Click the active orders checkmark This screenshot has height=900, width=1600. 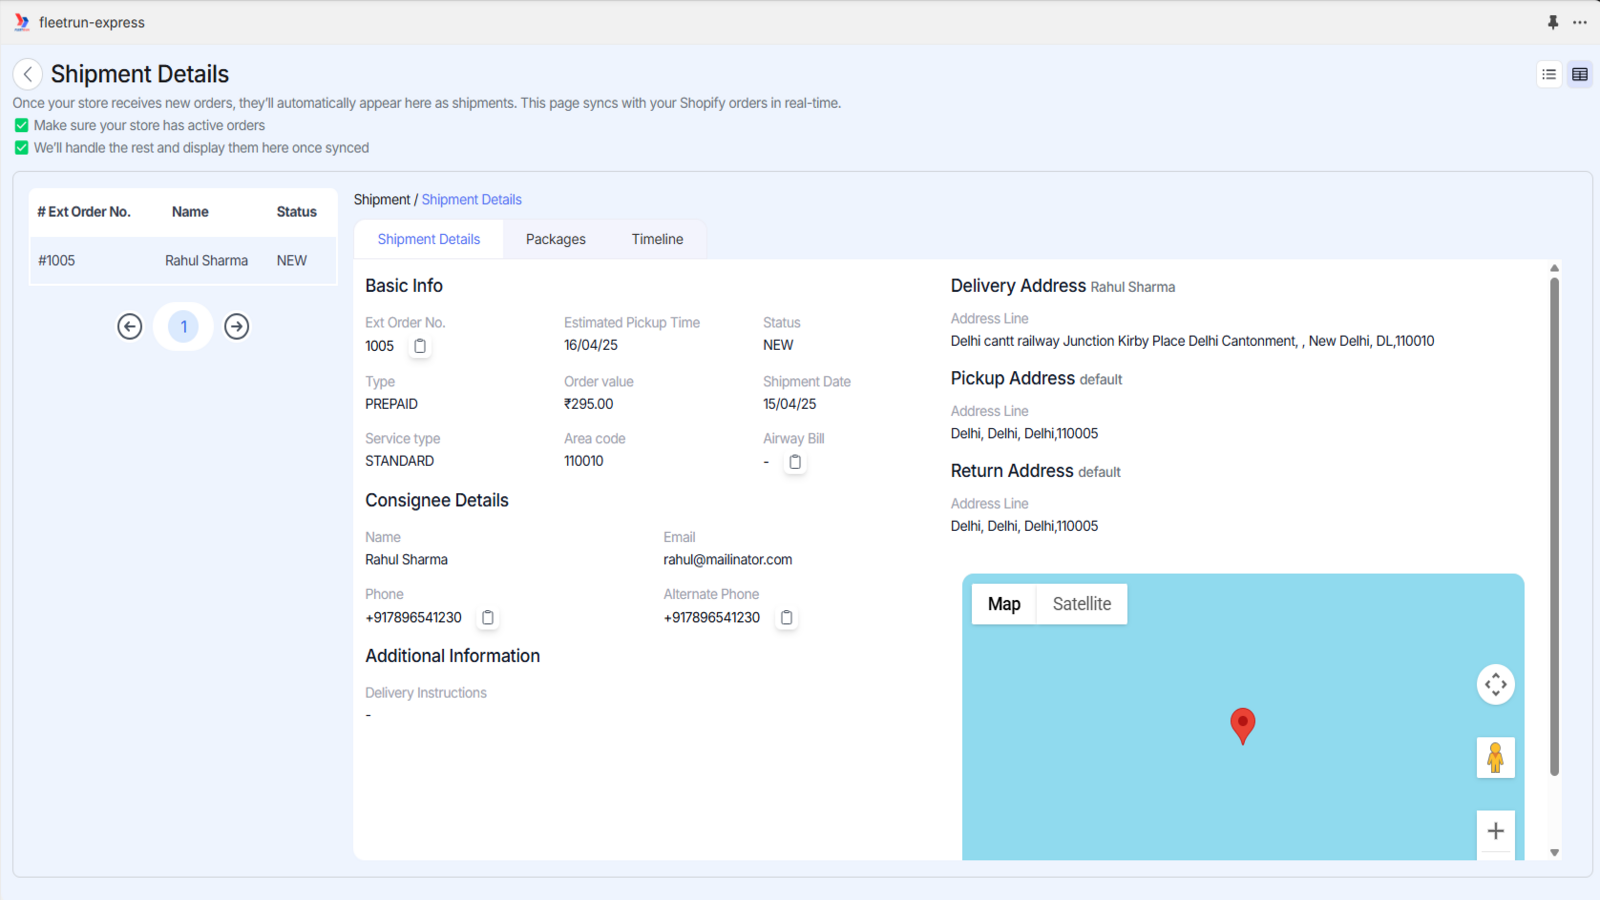coord(20,125)
